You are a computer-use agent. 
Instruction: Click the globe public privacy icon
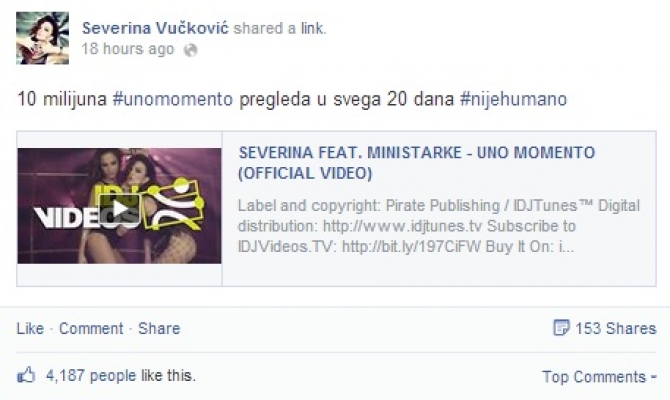(190, 50)
